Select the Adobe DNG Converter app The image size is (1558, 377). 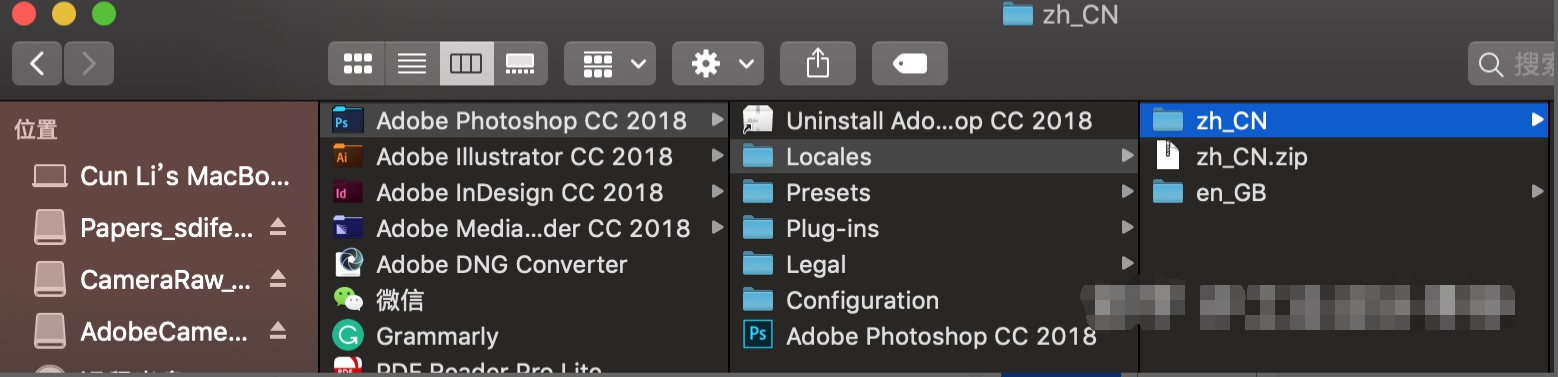[x=524, y=265]
